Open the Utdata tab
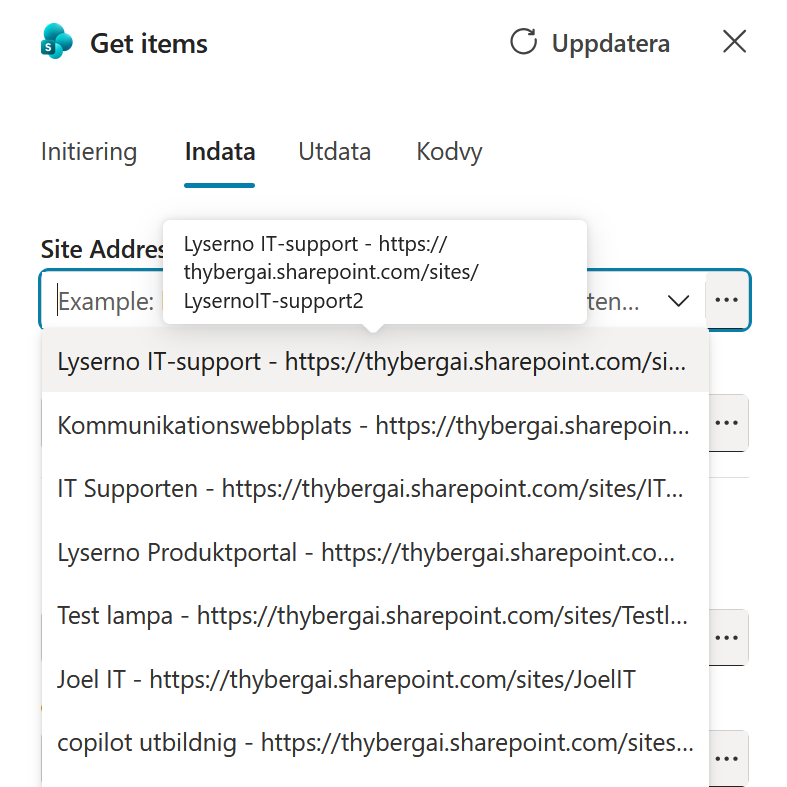The height and width of the screenshot is (787, 787). [334, 152]
